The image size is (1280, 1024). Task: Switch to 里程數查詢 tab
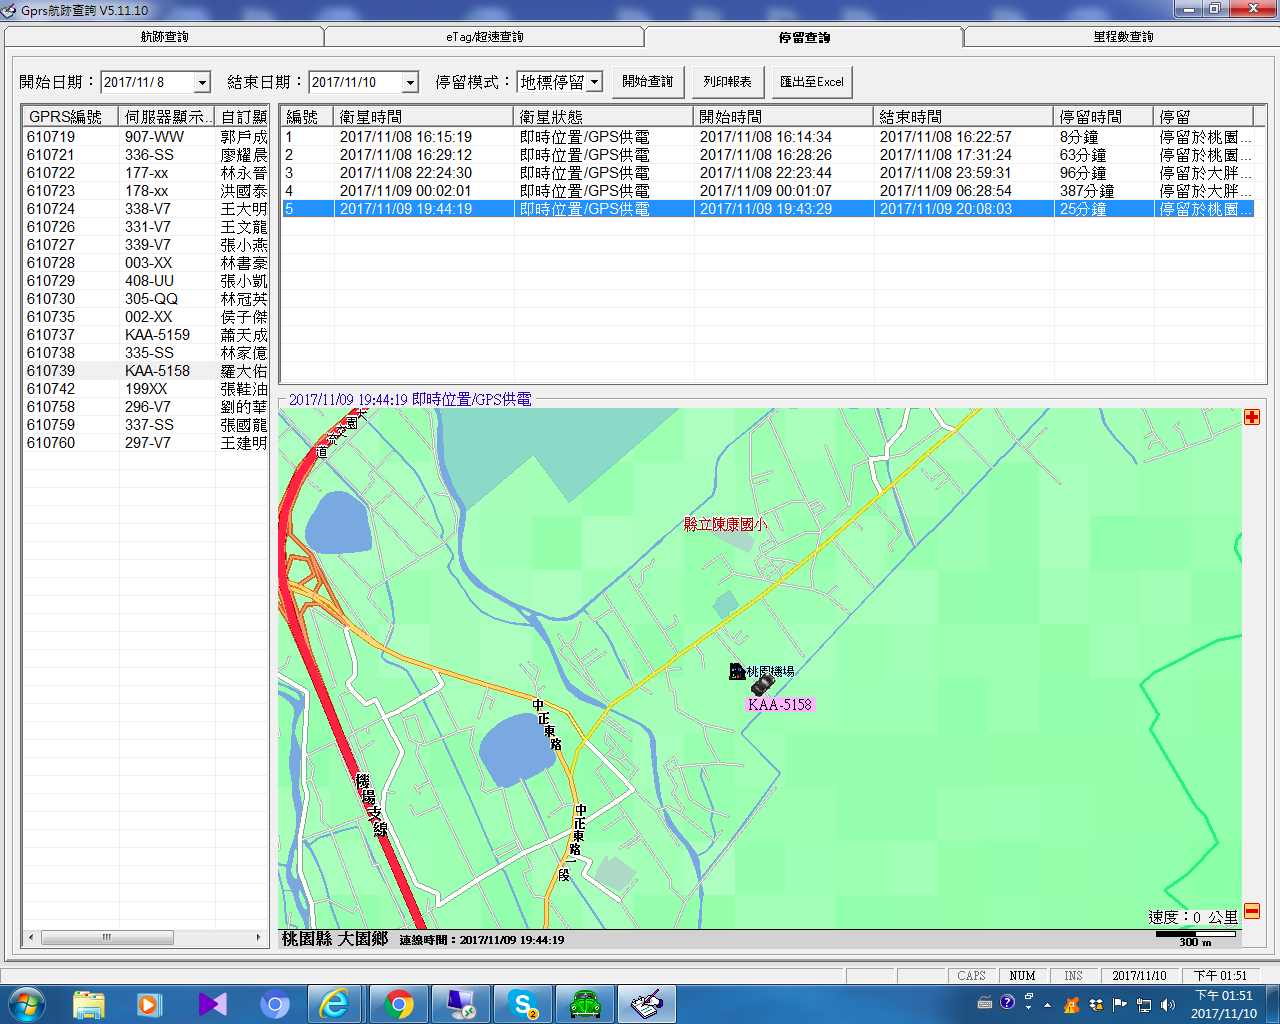point(1122,37)
